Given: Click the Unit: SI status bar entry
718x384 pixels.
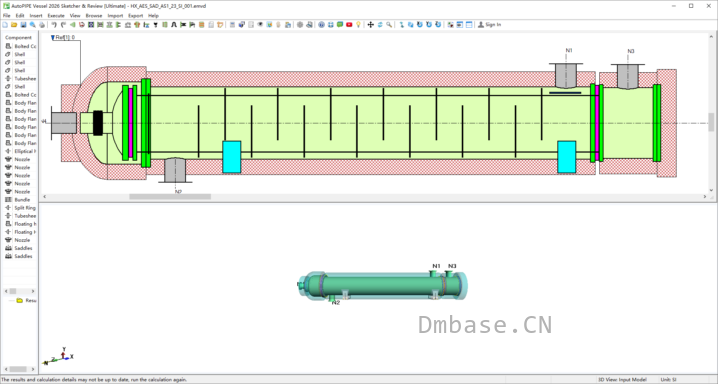Looking at the screenshot, I should (668, 380).
